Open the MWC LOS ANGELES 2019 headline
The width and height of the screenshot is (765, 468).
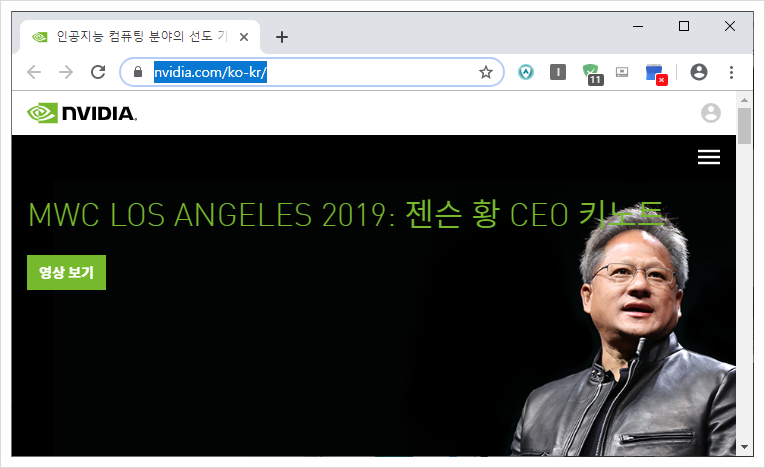click(346, 214)
